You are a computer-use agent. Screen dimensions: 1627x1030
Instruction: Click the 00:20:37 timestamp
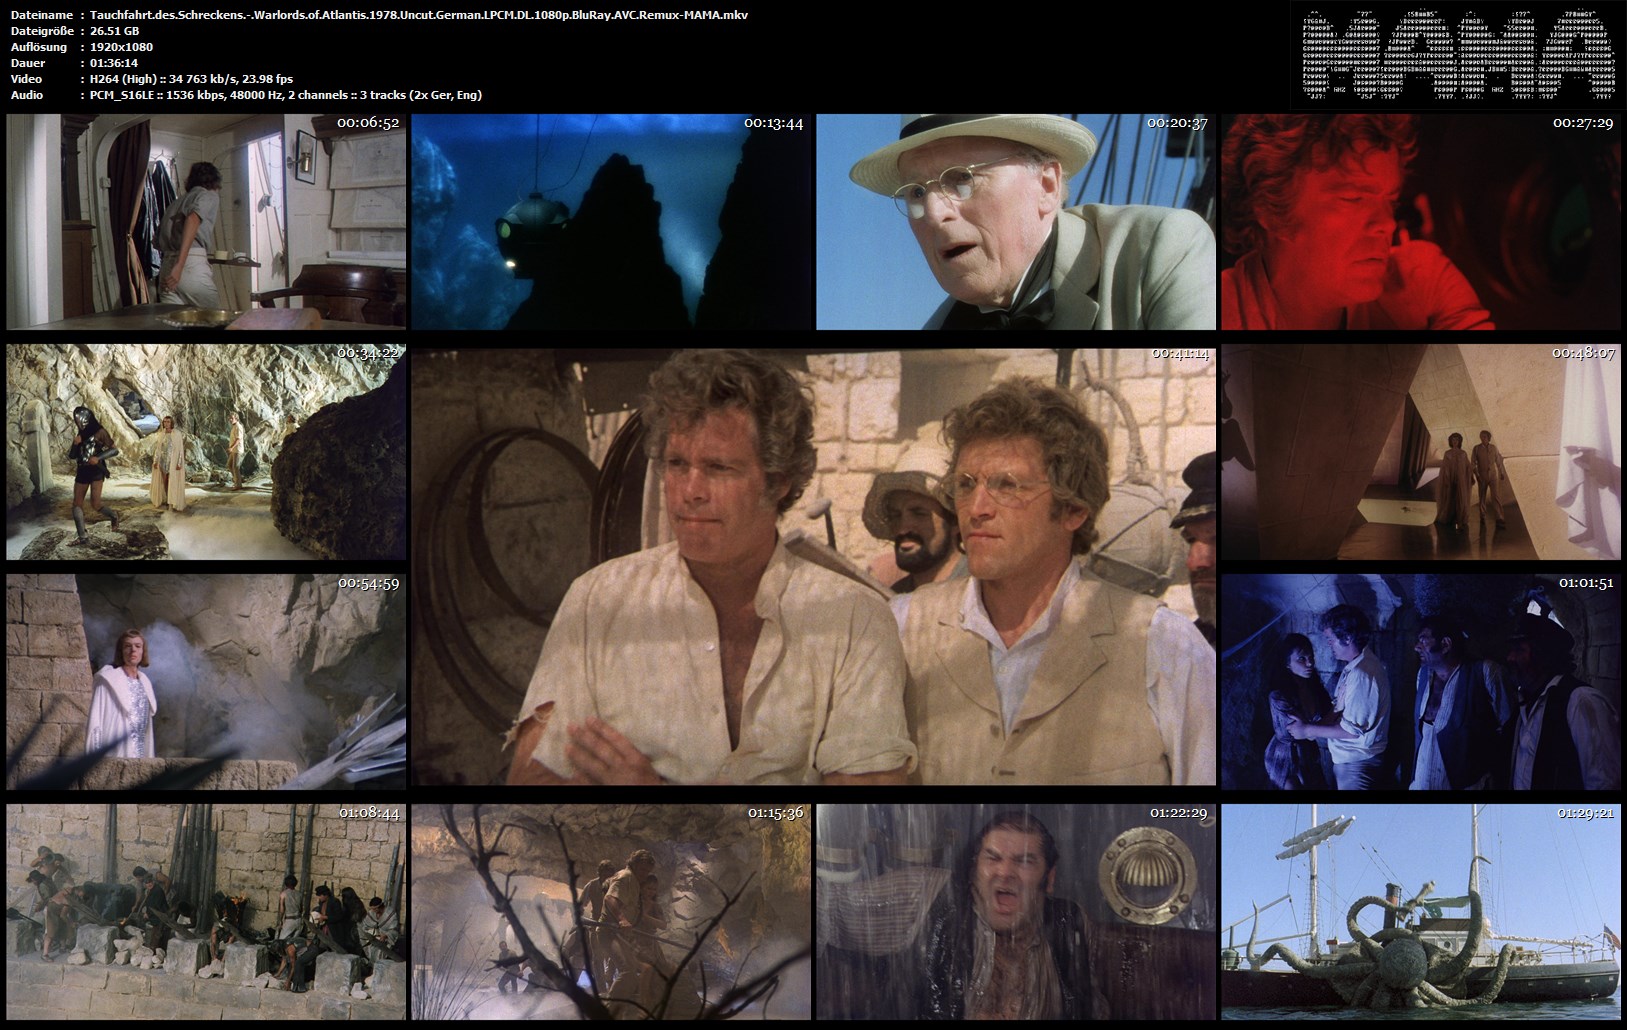click(x=1177, y=123)
